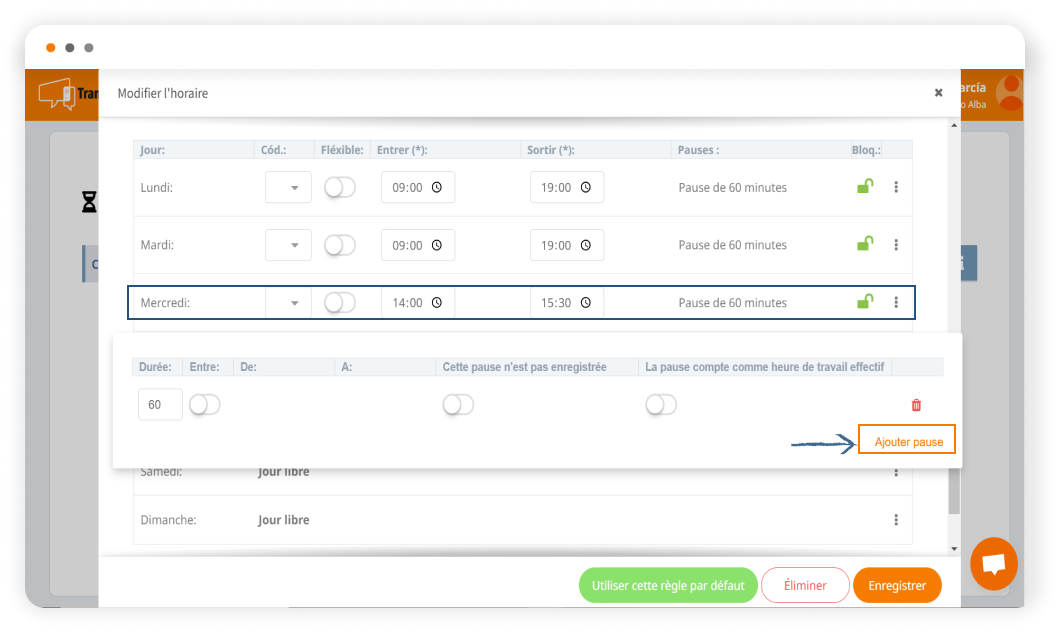Open the code dropdown for Mercredi

click(288, 303)
